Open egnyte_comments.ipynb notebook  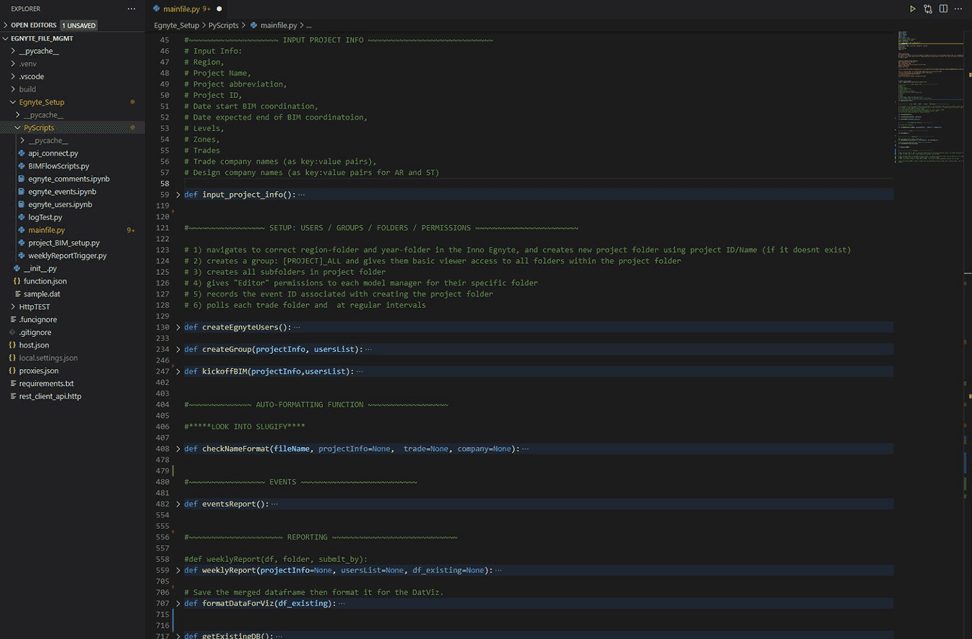coord(69,178)
